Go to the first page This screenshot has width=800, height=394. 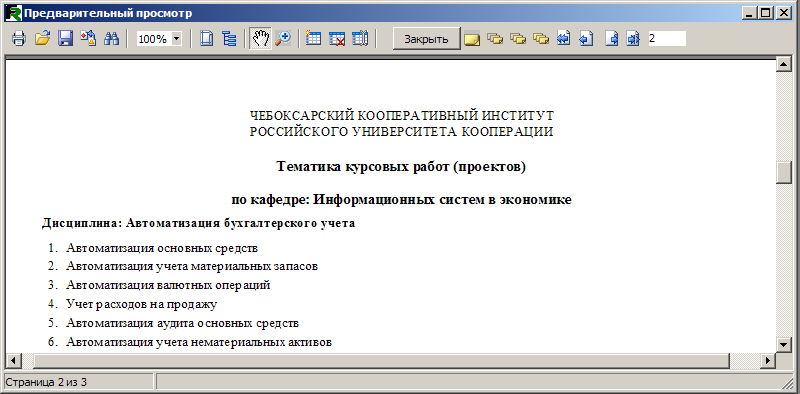[563, 39]
